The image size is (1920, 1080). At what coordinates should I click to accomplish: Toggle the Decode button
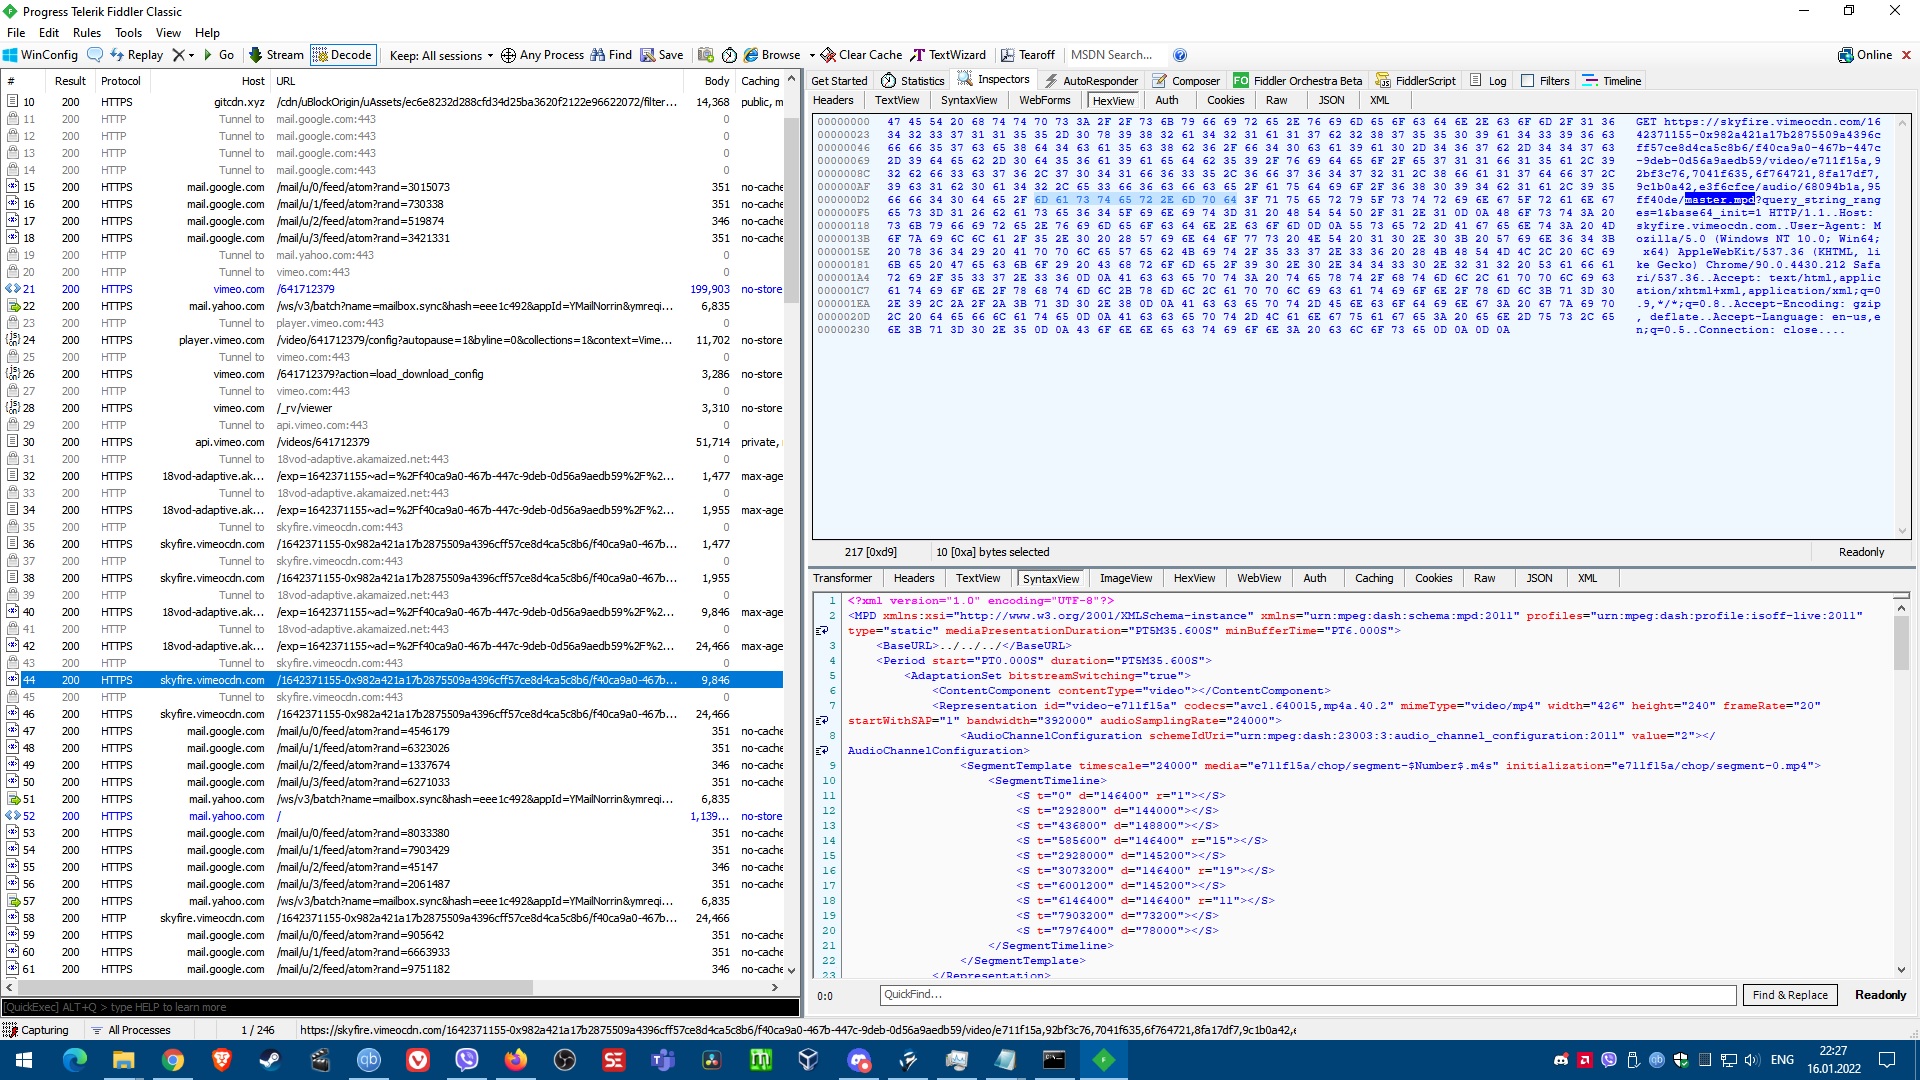point(343,55)
